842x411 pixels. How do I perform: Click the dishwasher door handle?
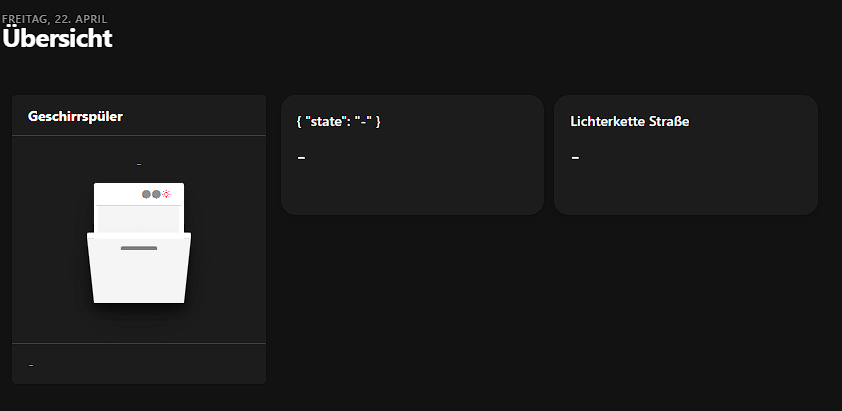point(139,247)
